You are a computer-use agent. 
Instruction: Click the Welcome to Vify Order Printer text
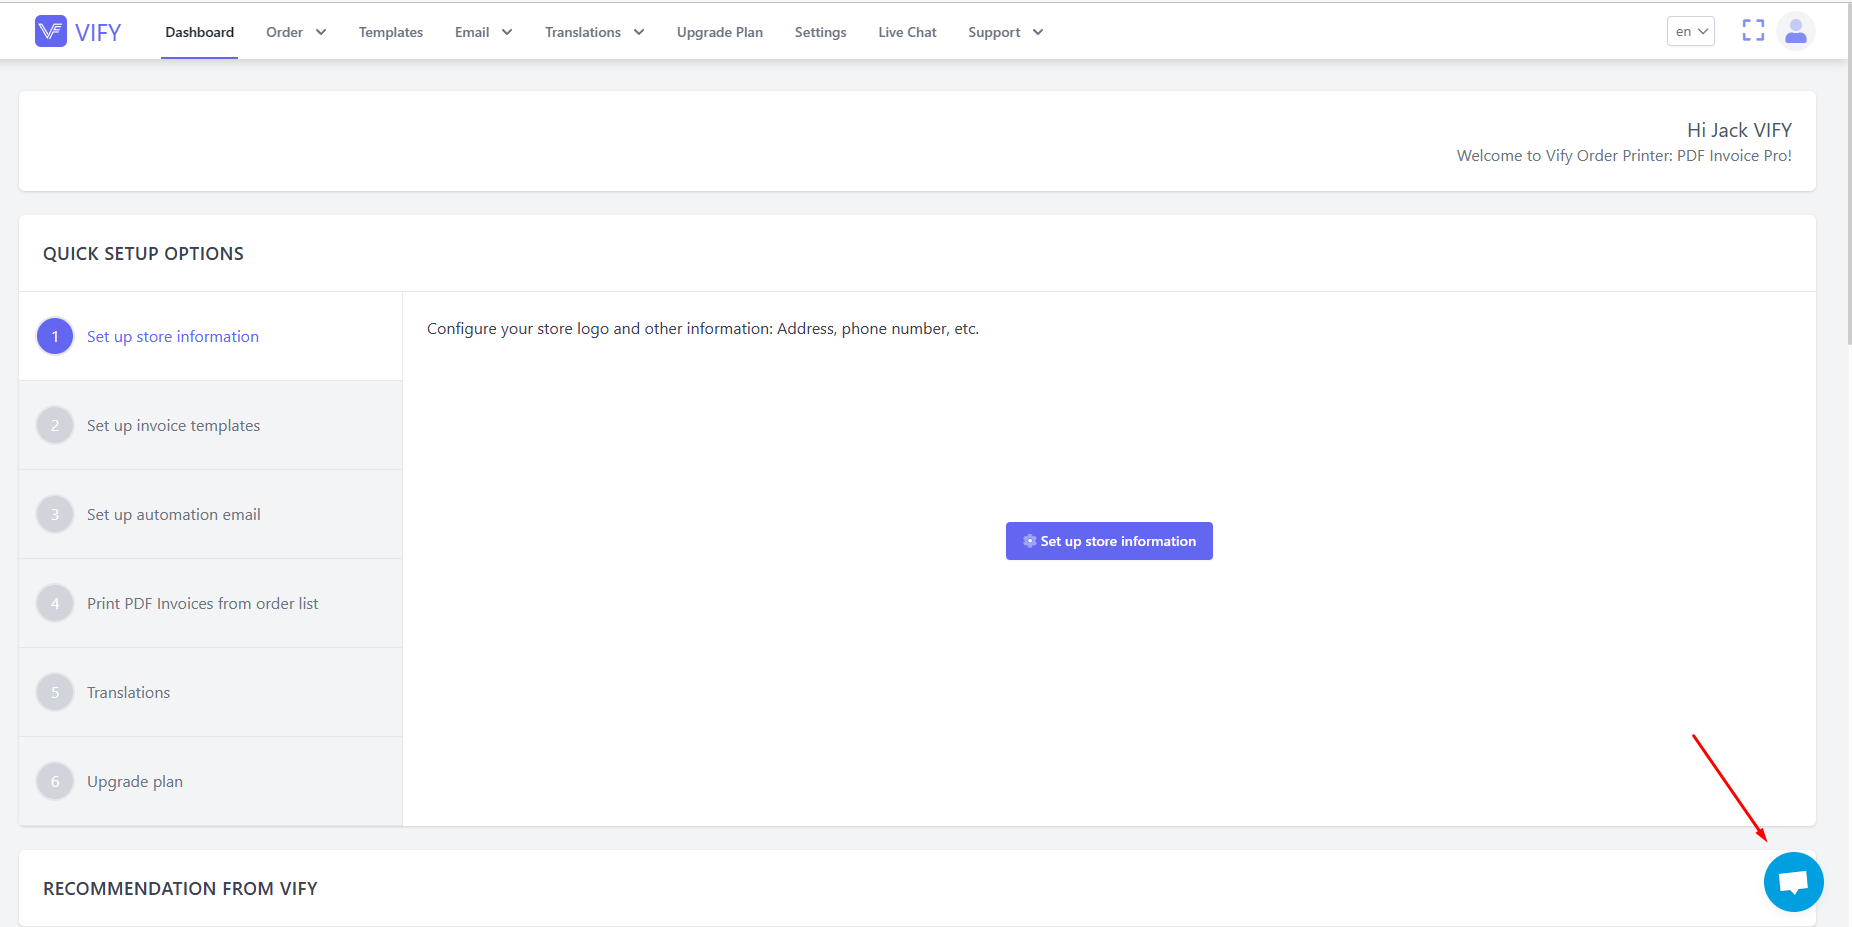[x=1624, y=156]
